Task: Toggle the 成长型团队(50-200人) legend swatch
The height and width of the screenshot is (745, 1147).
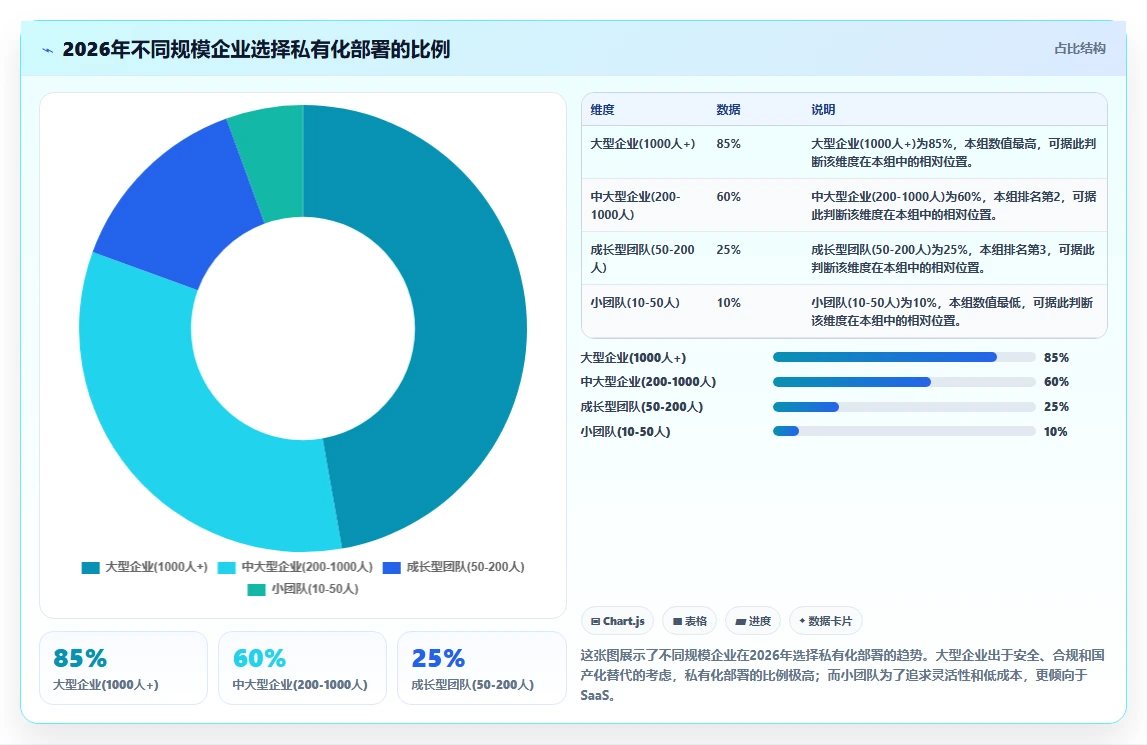Action: 391,567
